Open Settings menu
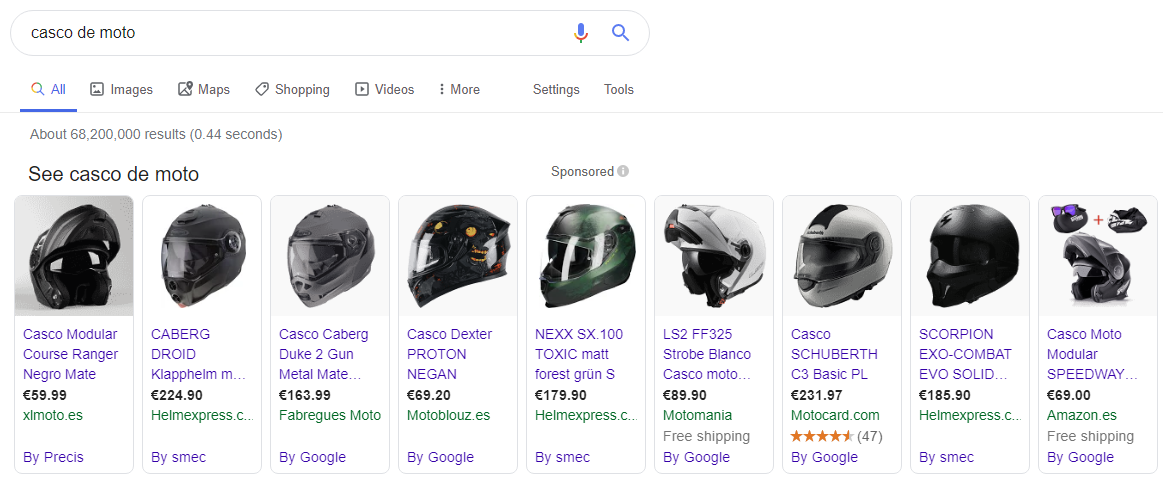 556,90
